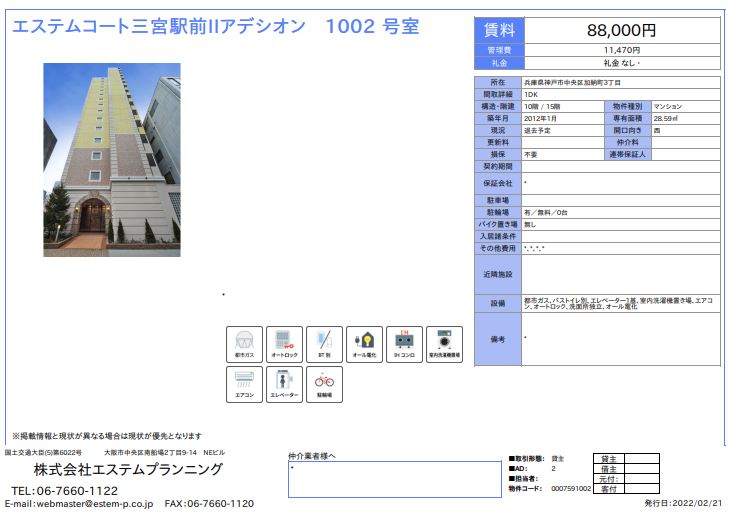The image size is (734, 524).
Task: Click the FAX:06-7660-1120 number
Action: click(209, 504)
